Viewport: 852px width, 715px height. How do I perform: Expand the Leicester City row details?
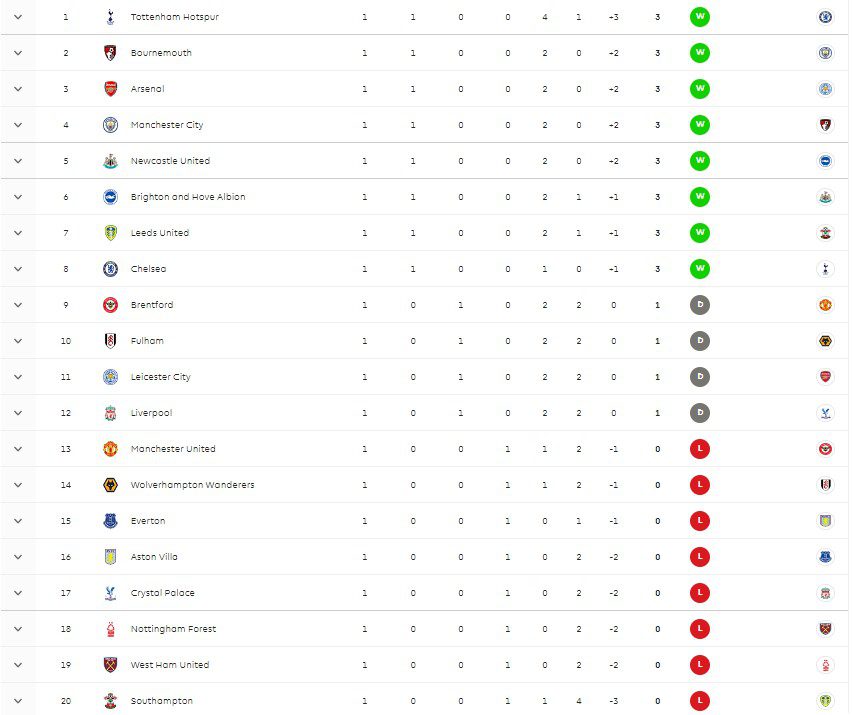(x=18, y=377)
